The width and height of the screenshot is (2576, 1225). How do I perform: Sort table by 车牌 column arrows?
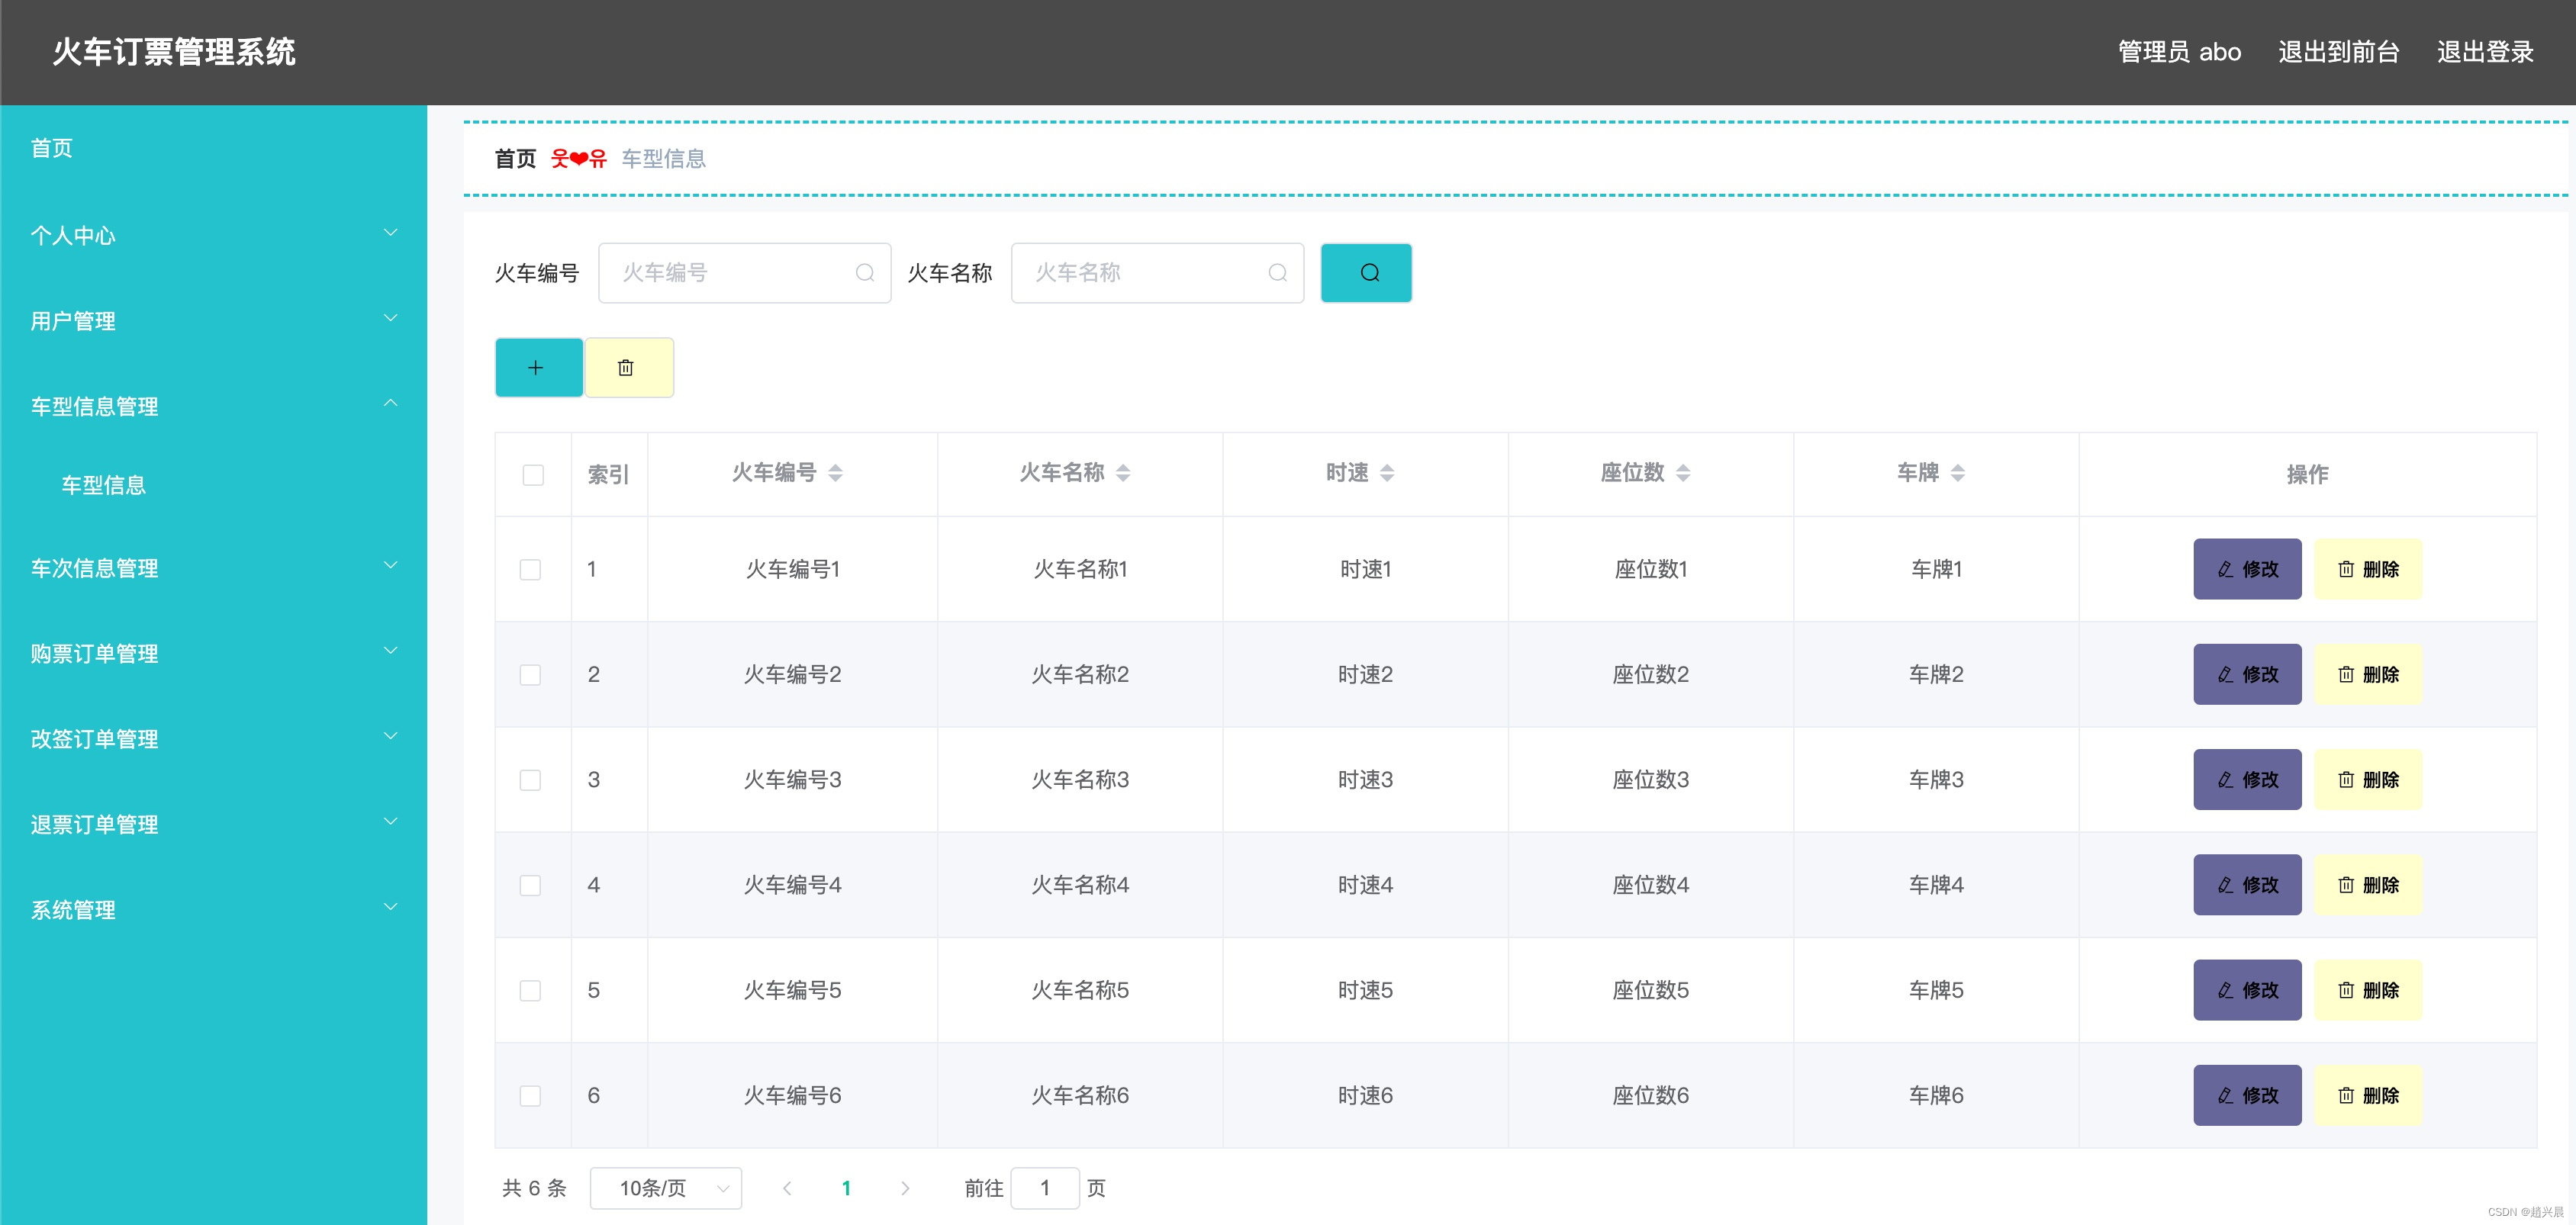1957,473
